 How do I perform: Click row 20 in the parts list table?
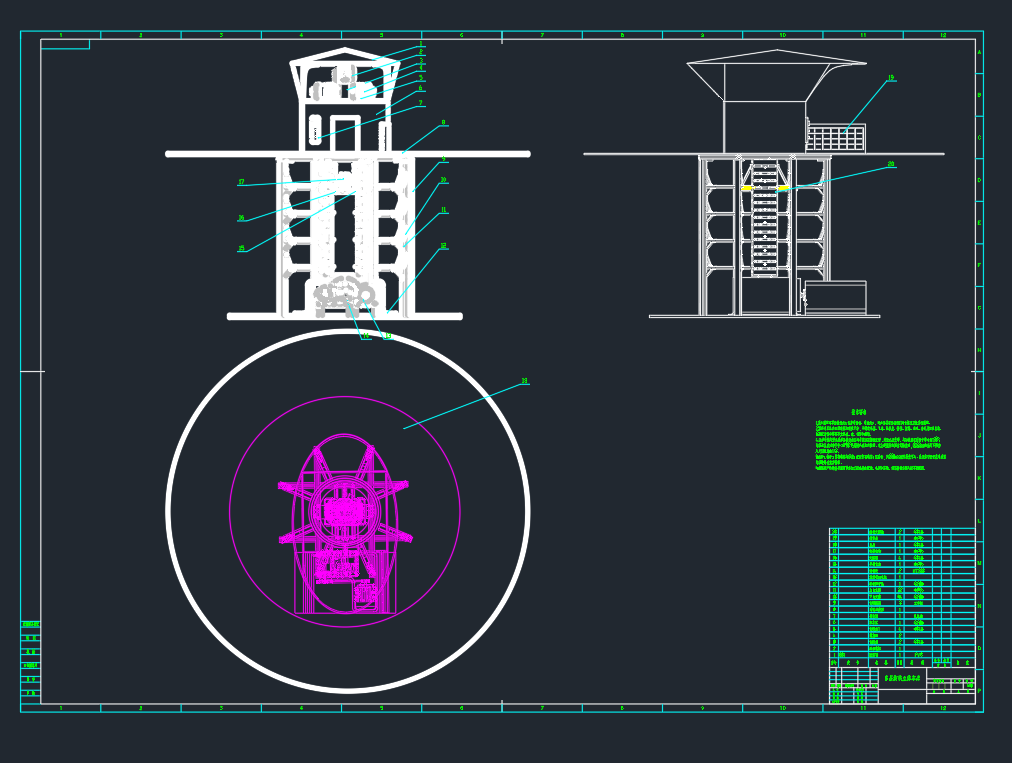tap(902, 531)
